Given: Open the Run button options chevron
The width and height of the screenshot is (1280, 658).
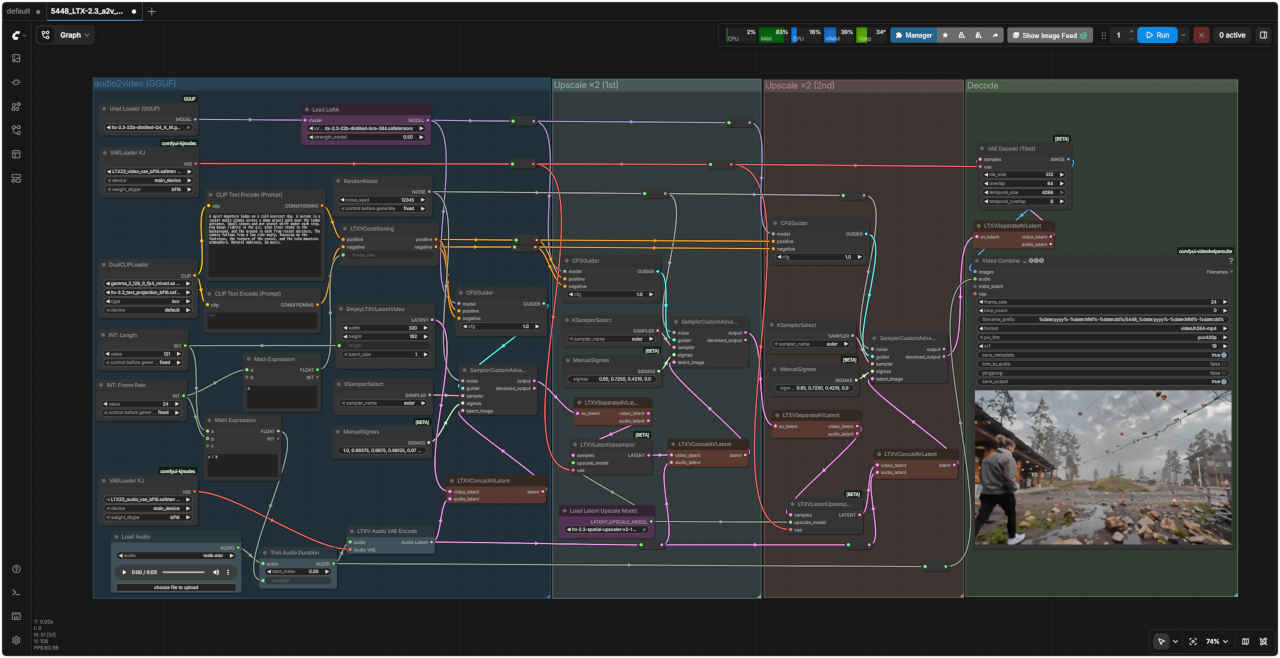Looking at the screenshot, I should [1183, 35].
